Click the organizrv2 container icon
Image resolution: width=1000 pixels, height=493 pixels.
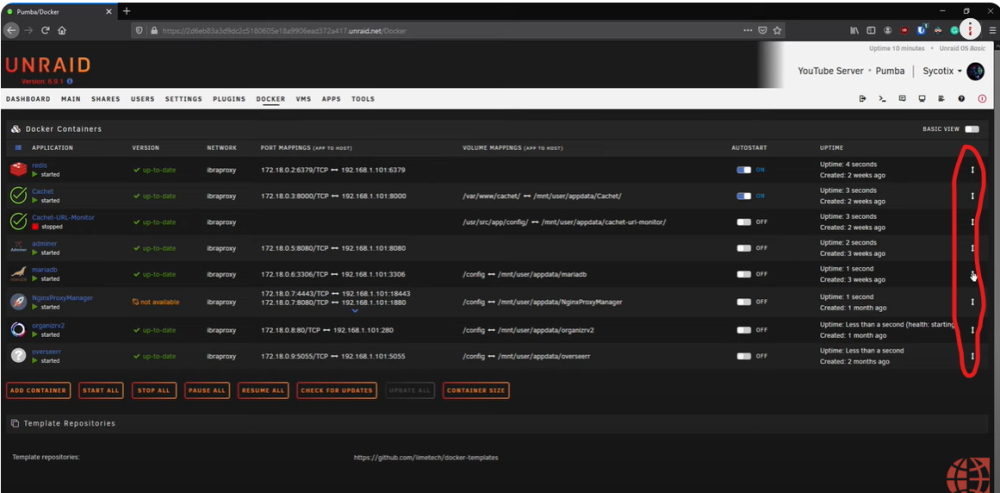coord(18,330)
